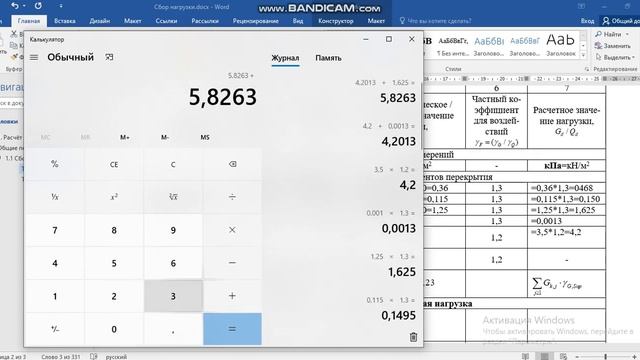Click Word zoom slider in status bar
This screenshot has height=360, width=640.
click(606, 357)
